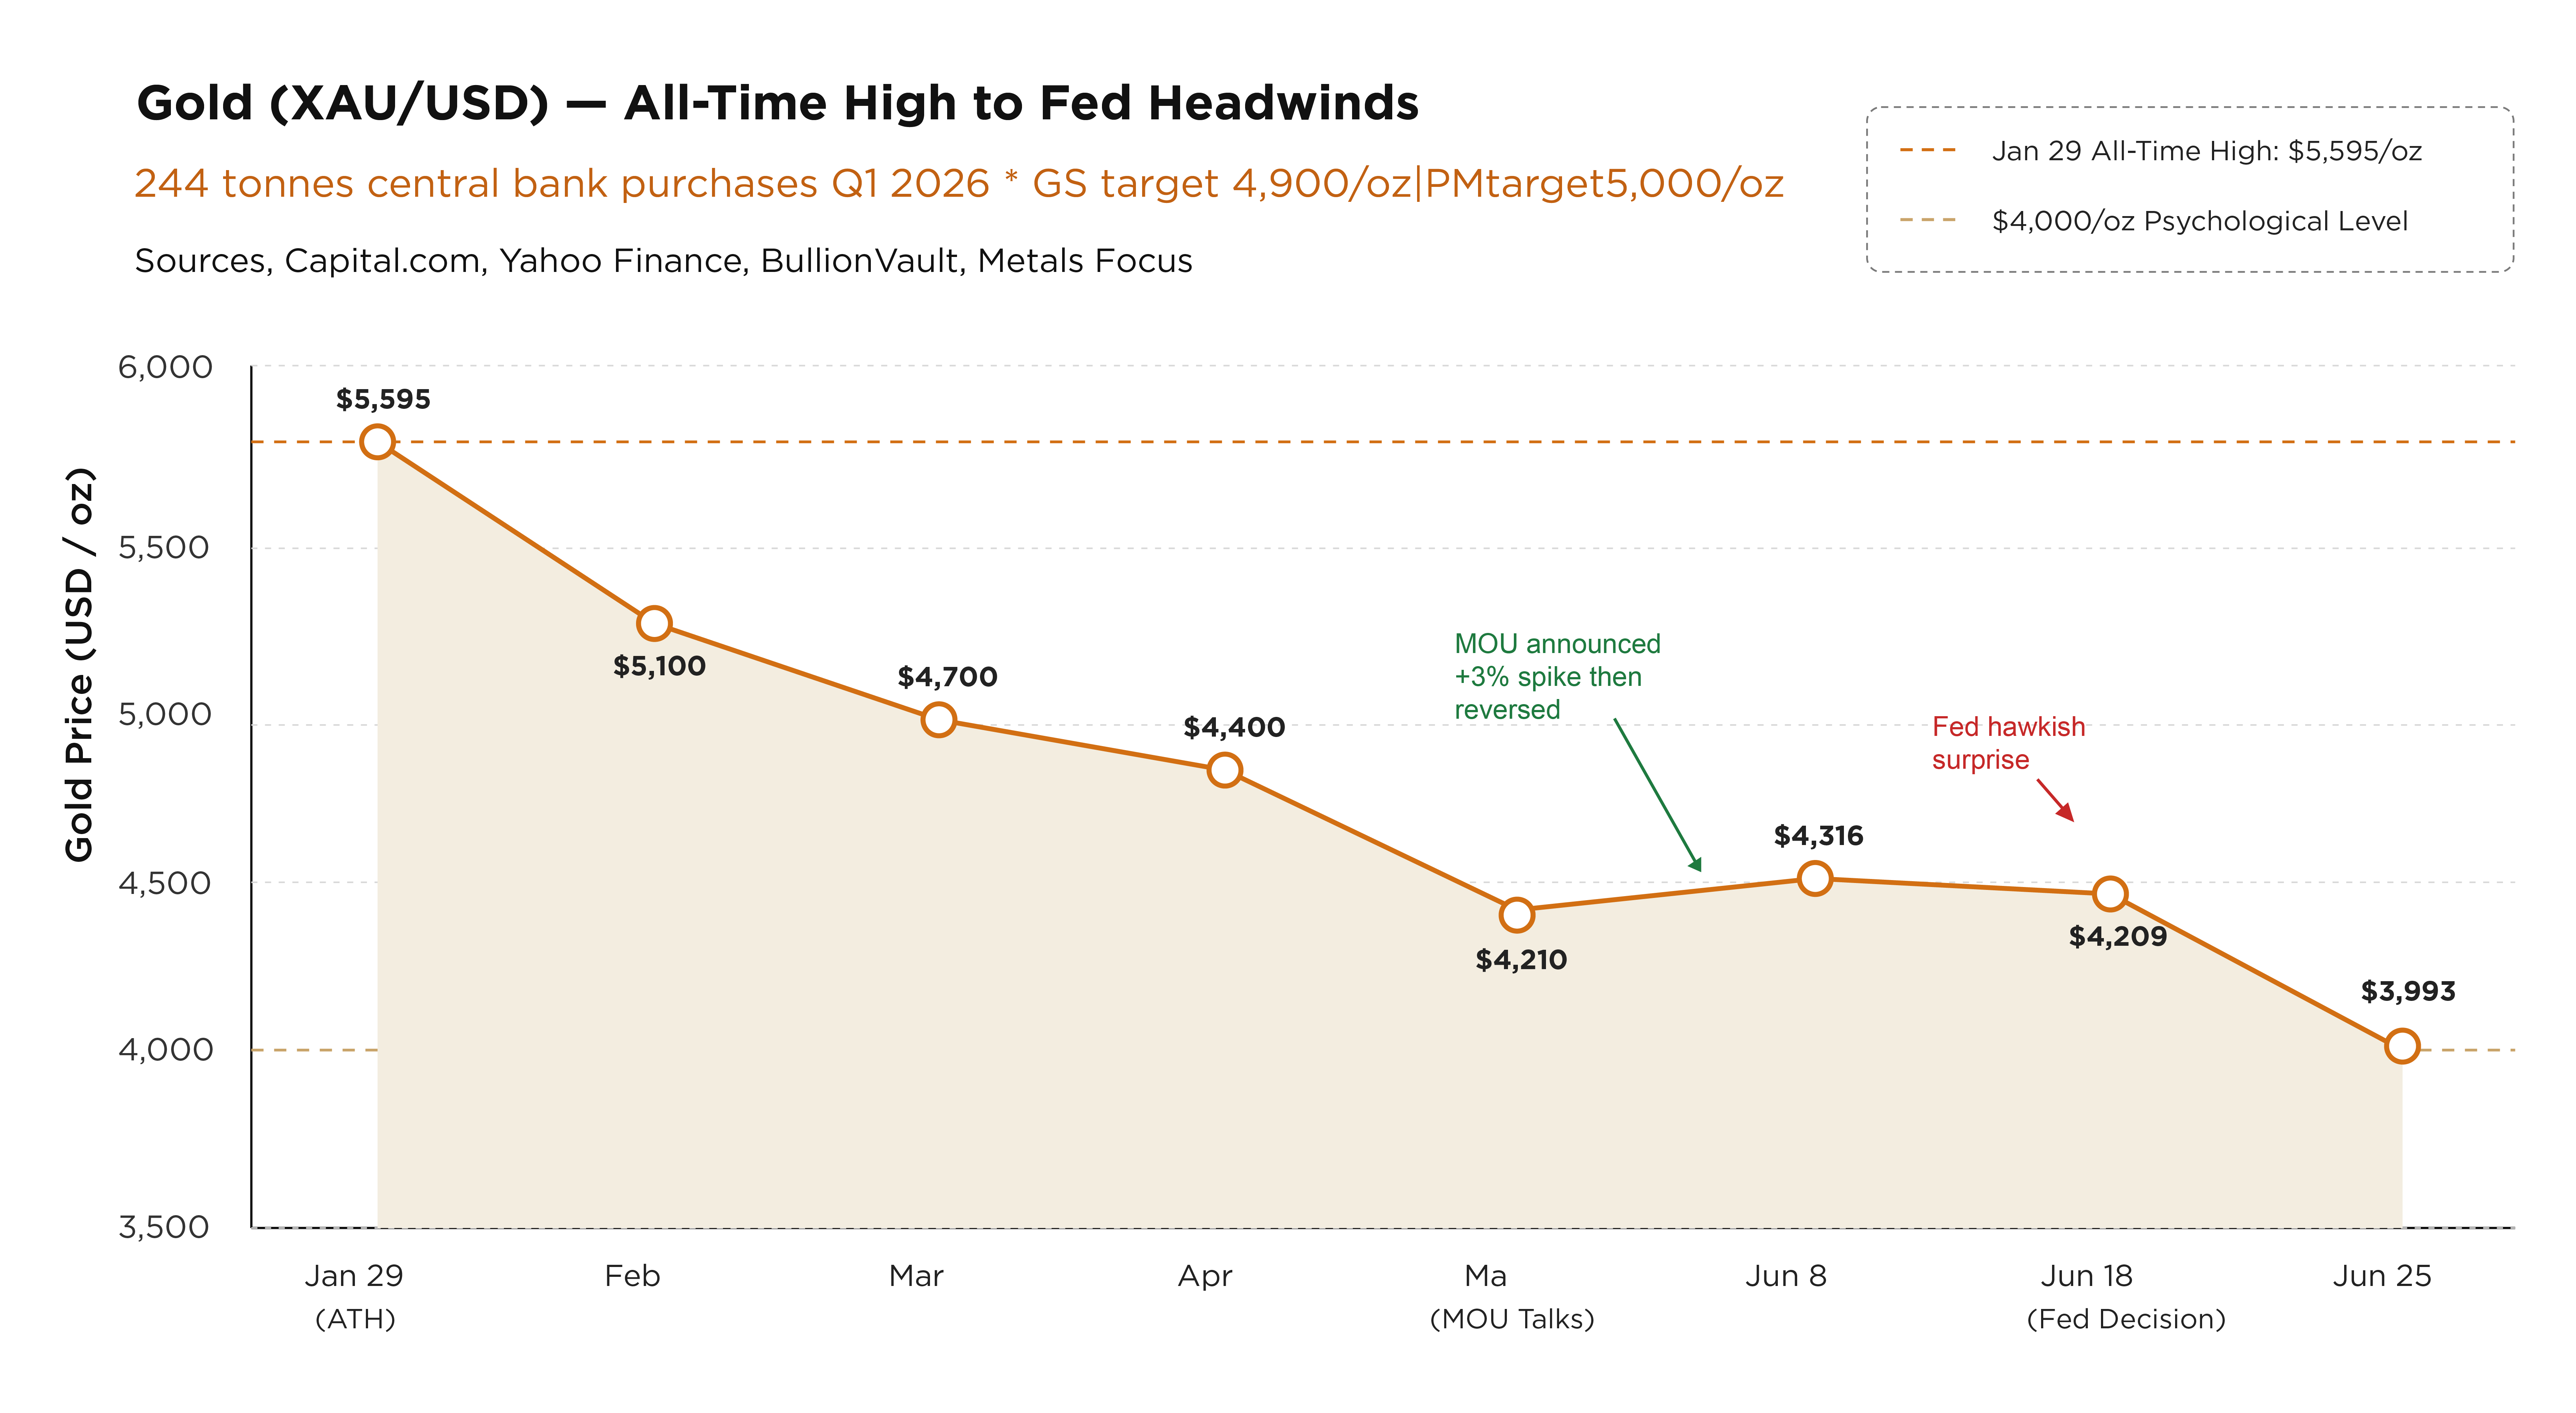The height and width of the screenshot is (1413, 2576).
Task: Click the Gold Price (USD / oz) axis title
Action: coord(79,664)
